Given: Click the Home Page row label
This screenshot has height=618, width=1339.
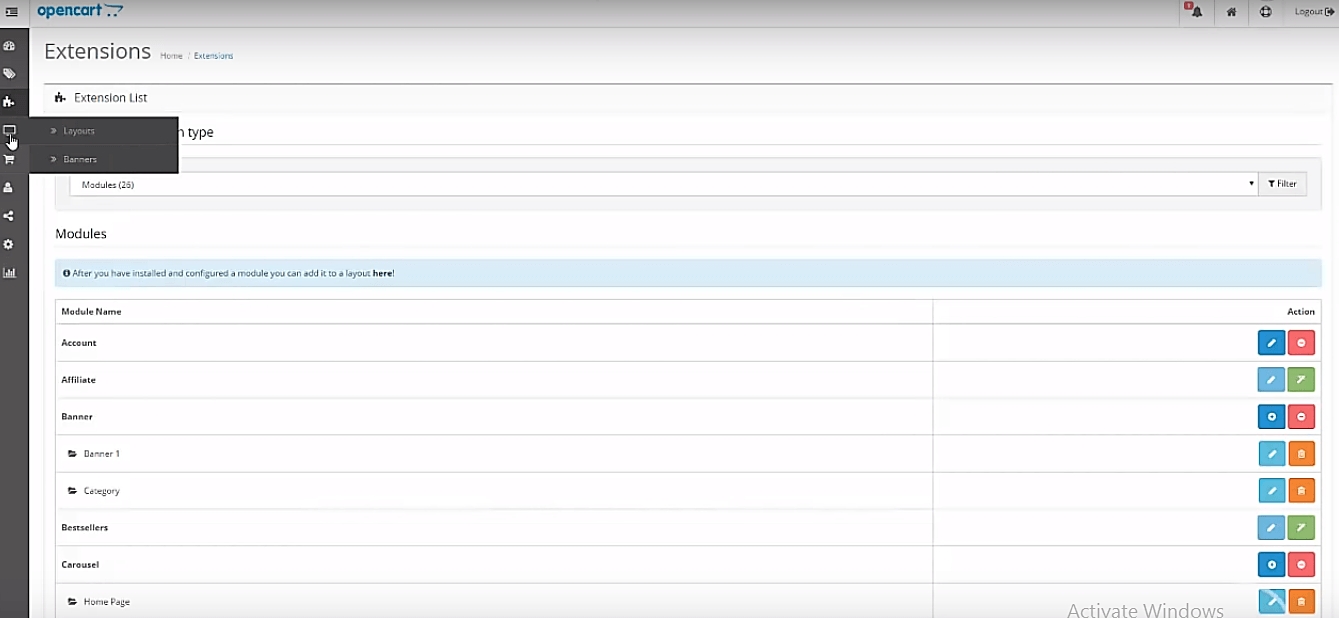Looking at the screenshot, I should [x=106, y=602].
